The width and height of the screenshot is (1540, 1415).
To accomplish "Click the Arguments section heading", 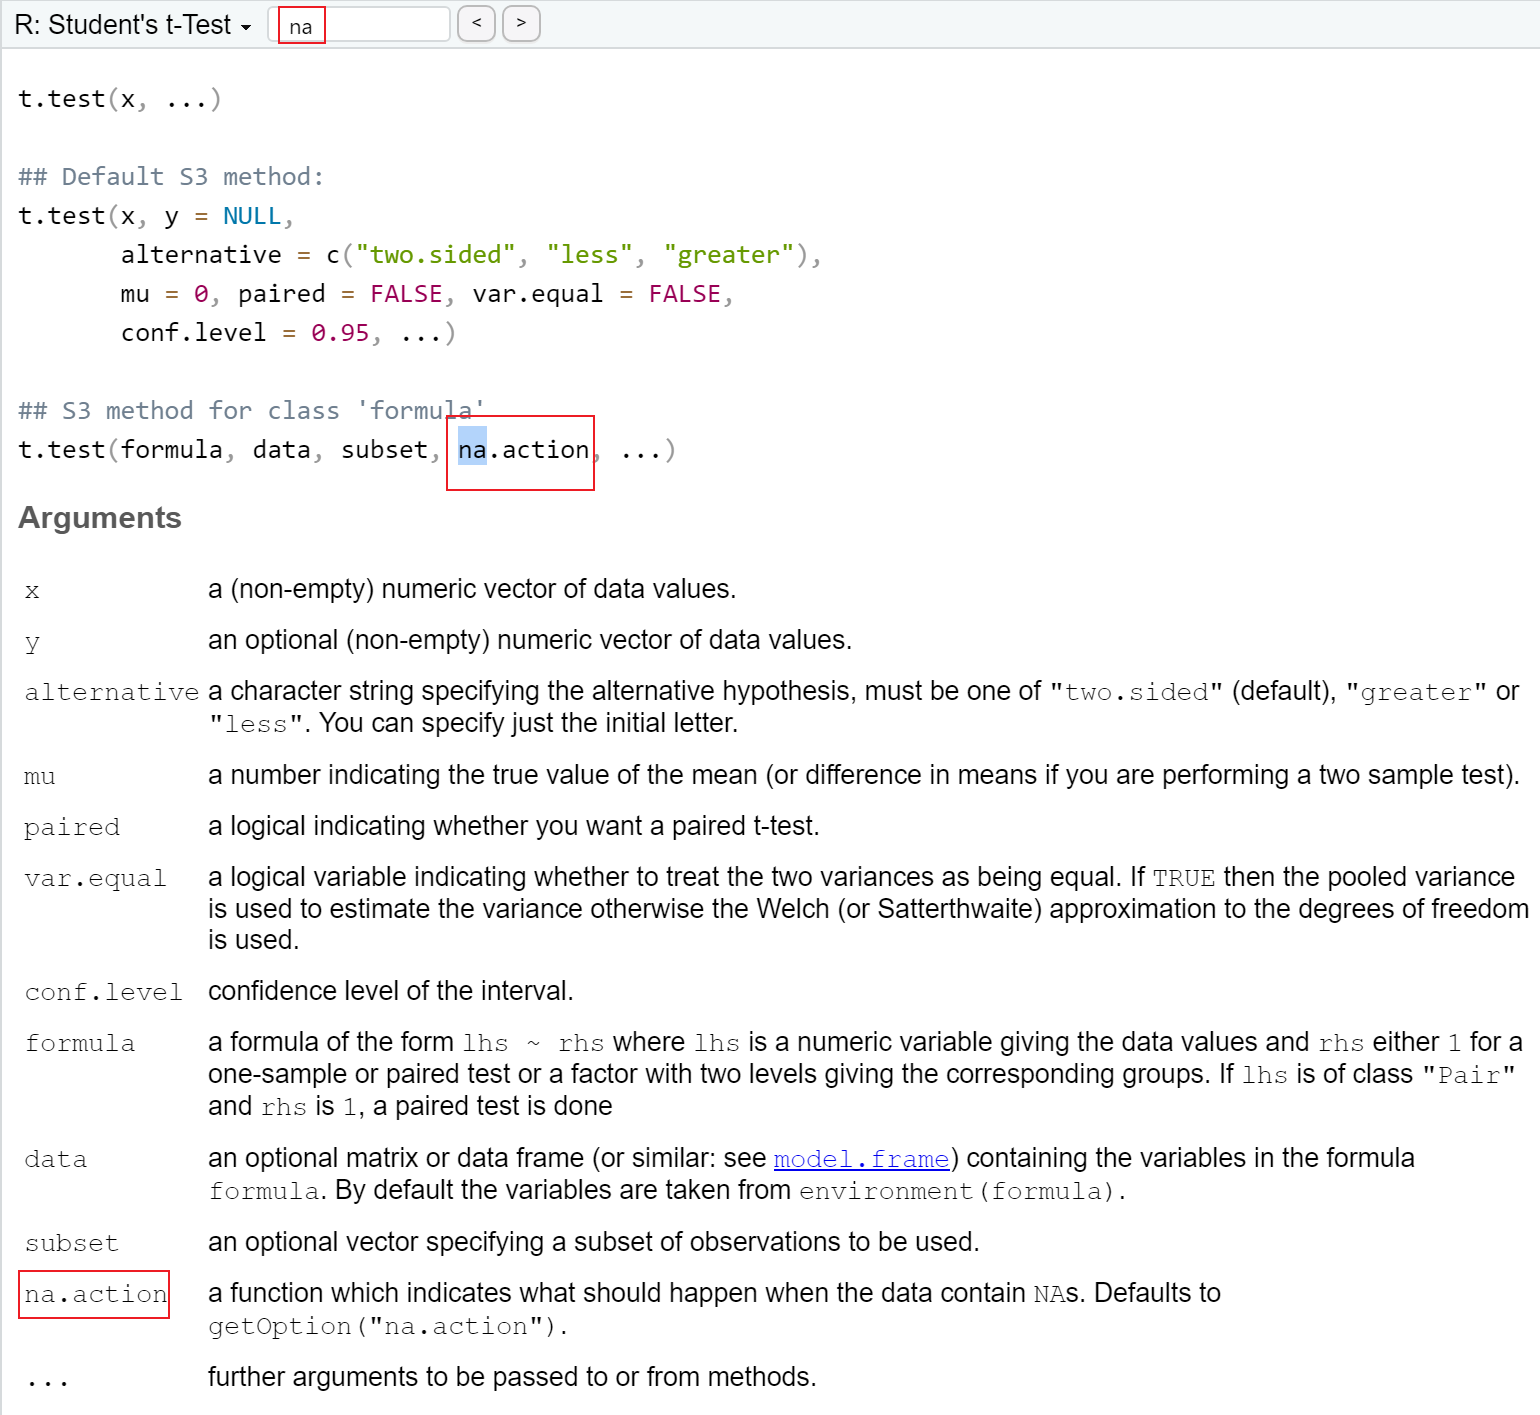I will [100, 518].
